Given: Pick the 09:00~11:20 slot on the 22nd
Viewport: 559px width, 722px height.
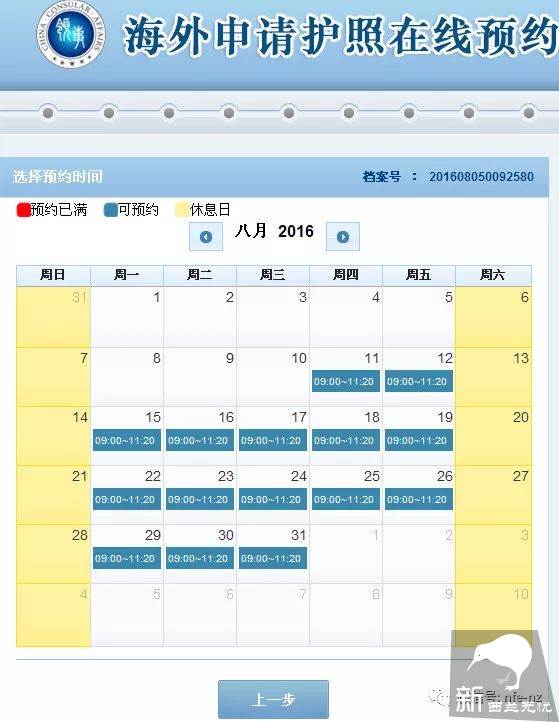Looking at the screenshot, I should tap(127, 499).
